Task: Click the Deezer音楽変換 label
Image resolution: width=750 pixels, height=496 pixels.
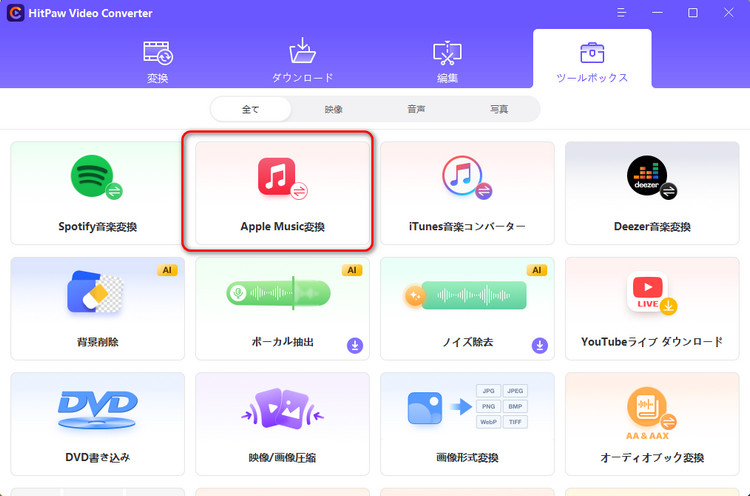Action: (x=652, y=226)
